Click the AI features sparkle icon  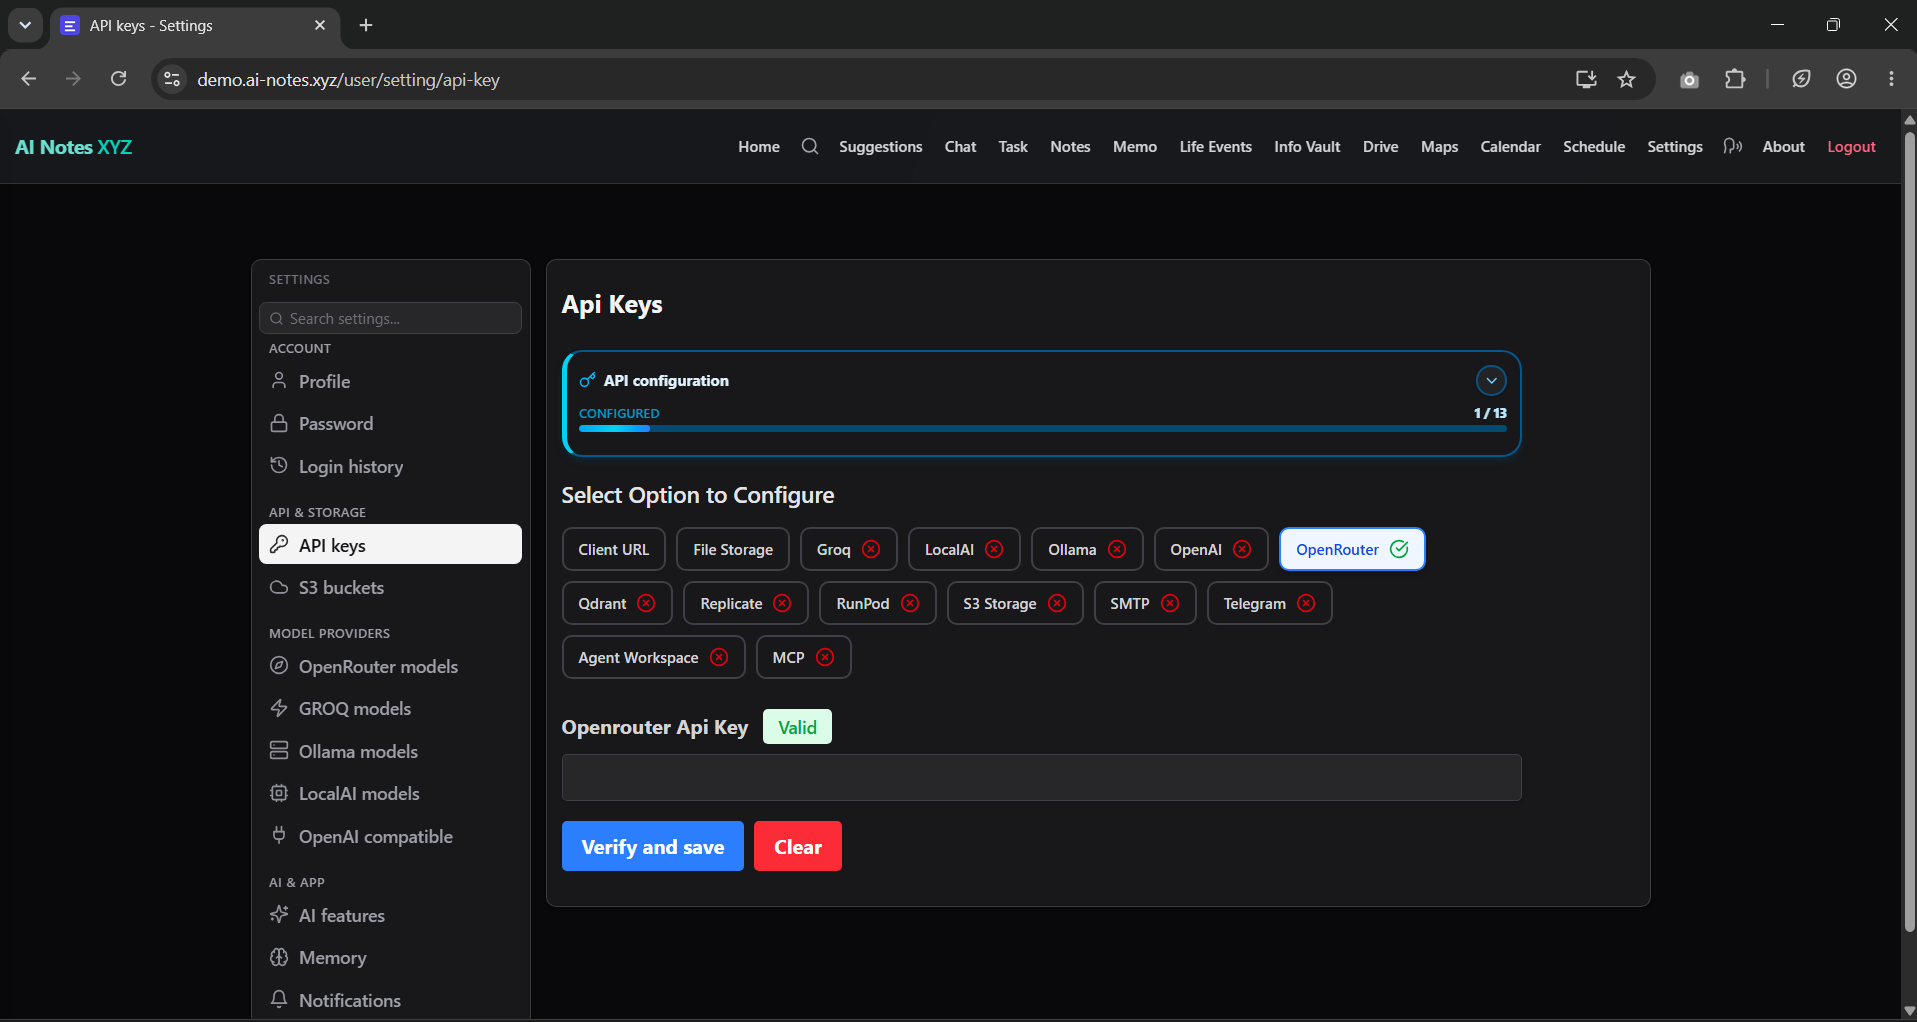pyautogui.click(x=279, y=914)
